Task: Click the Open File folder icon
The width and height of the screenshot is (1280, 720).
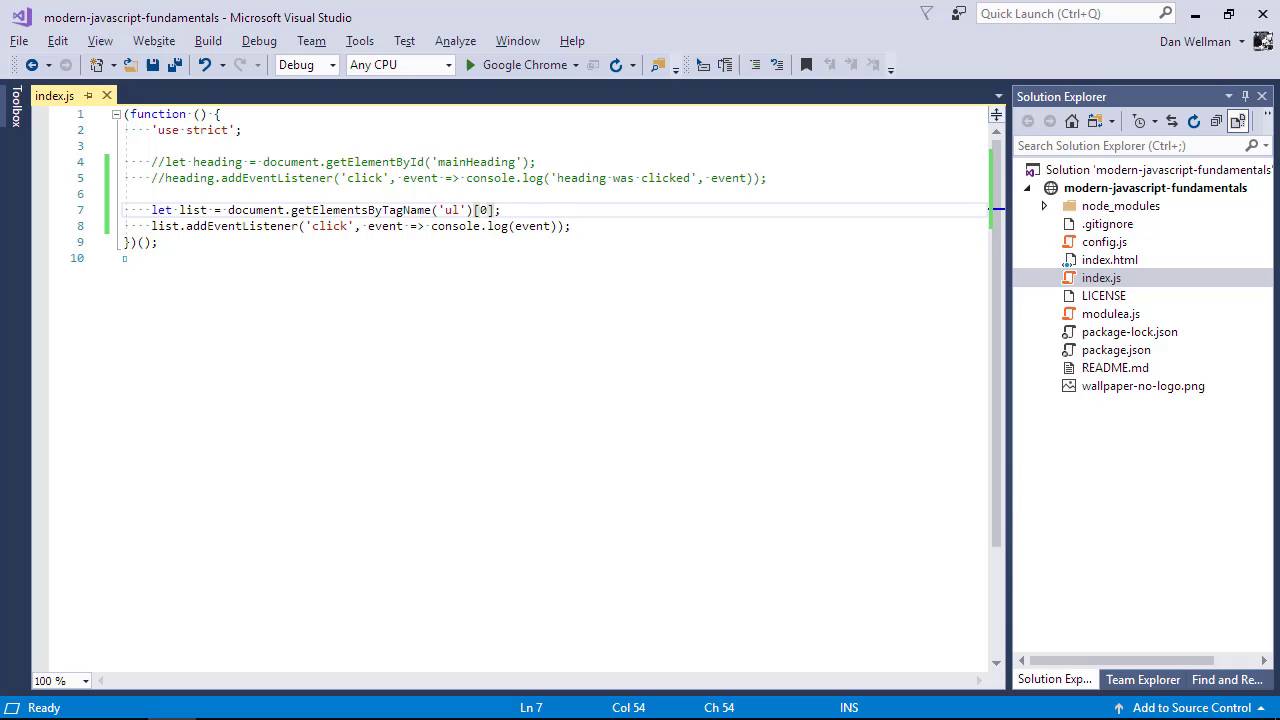Action: click(130, 65)
